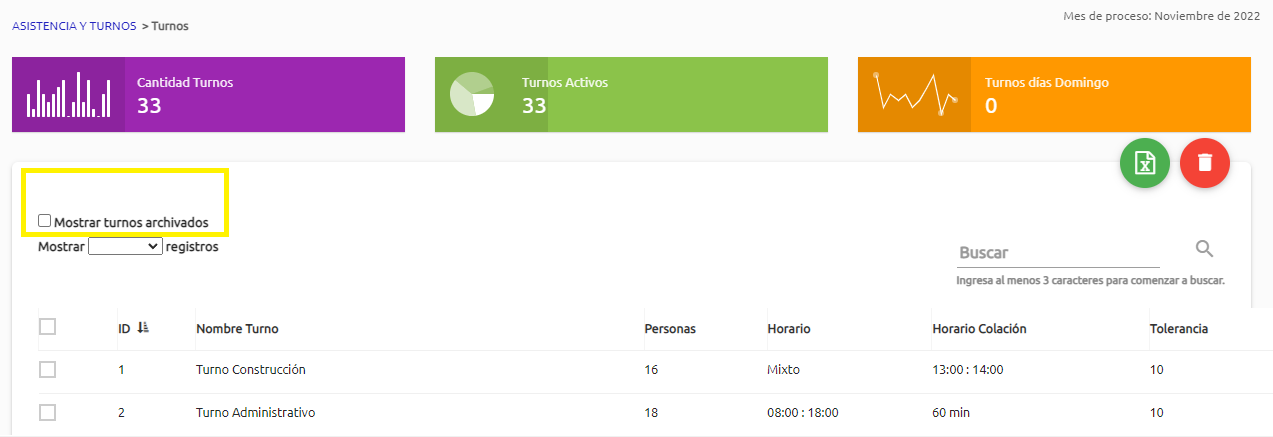1273x437 pixels.
Task: Open the Mostrar registros dropdown
Action: coord(125,246)
